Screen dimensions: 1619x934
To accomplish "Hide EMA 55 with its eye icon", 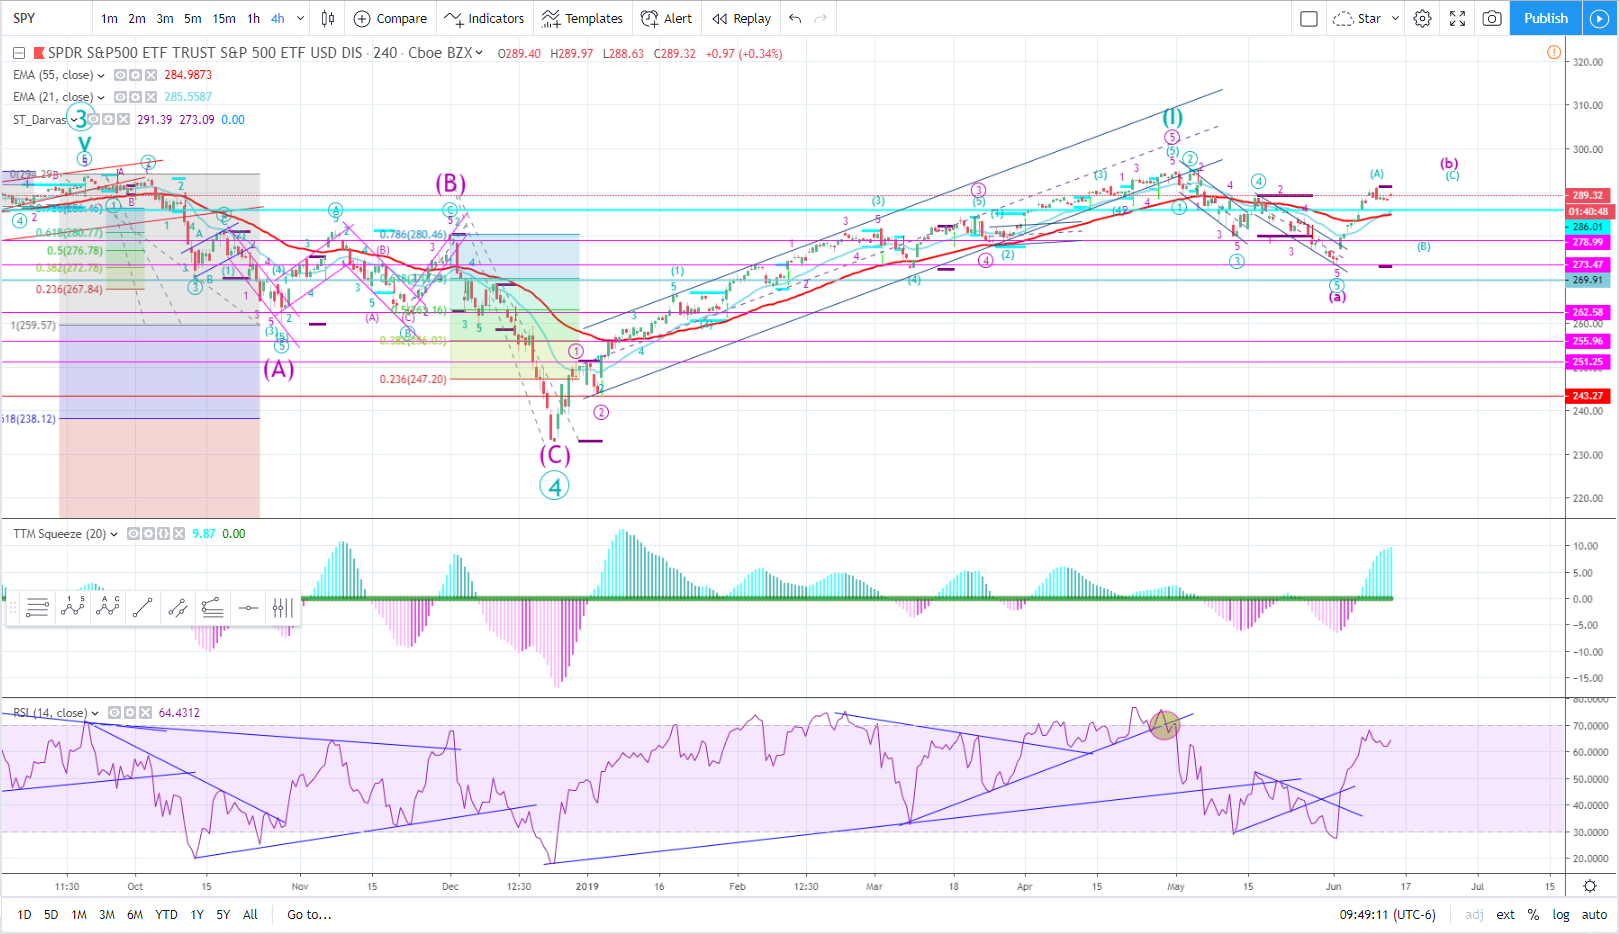I will tap(120, 75).
